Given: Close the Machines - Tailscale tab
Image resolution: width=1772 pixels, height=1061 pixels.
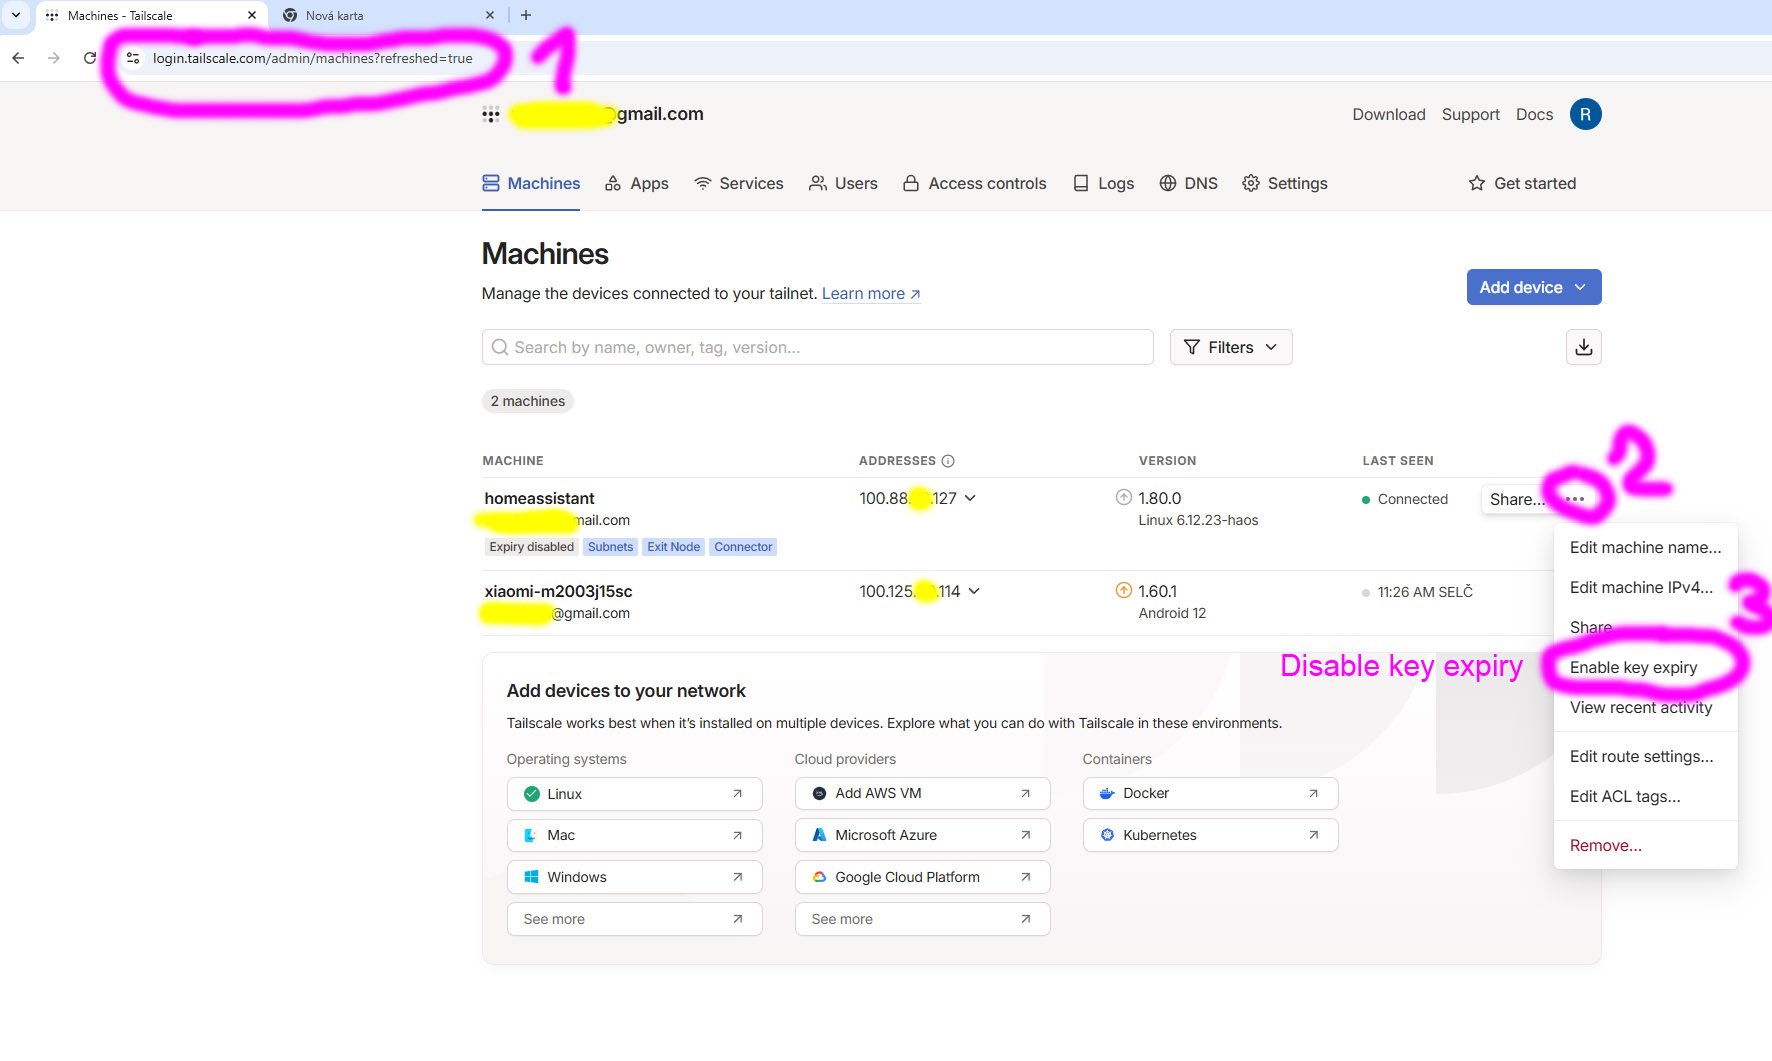Looking at the screenshot, I should (252, 15).
